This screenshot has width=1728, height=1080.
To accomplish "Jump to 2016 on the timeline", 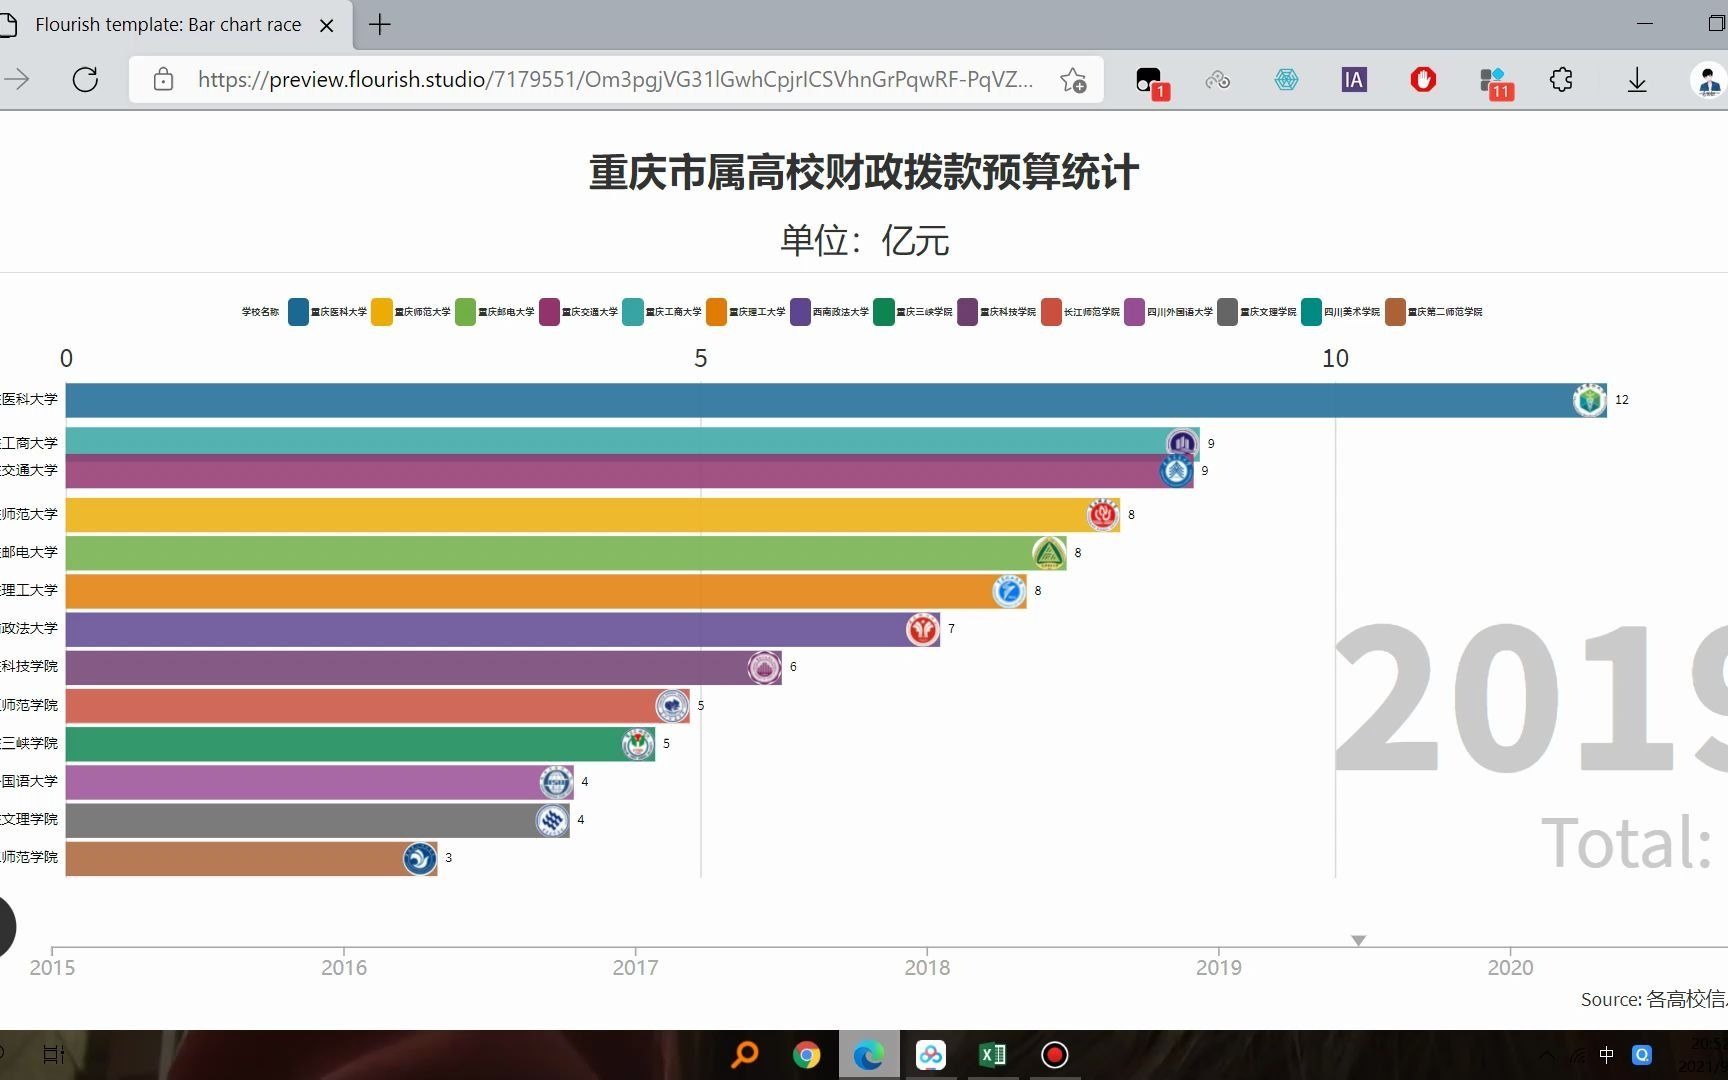I will (x=344, y=967).
